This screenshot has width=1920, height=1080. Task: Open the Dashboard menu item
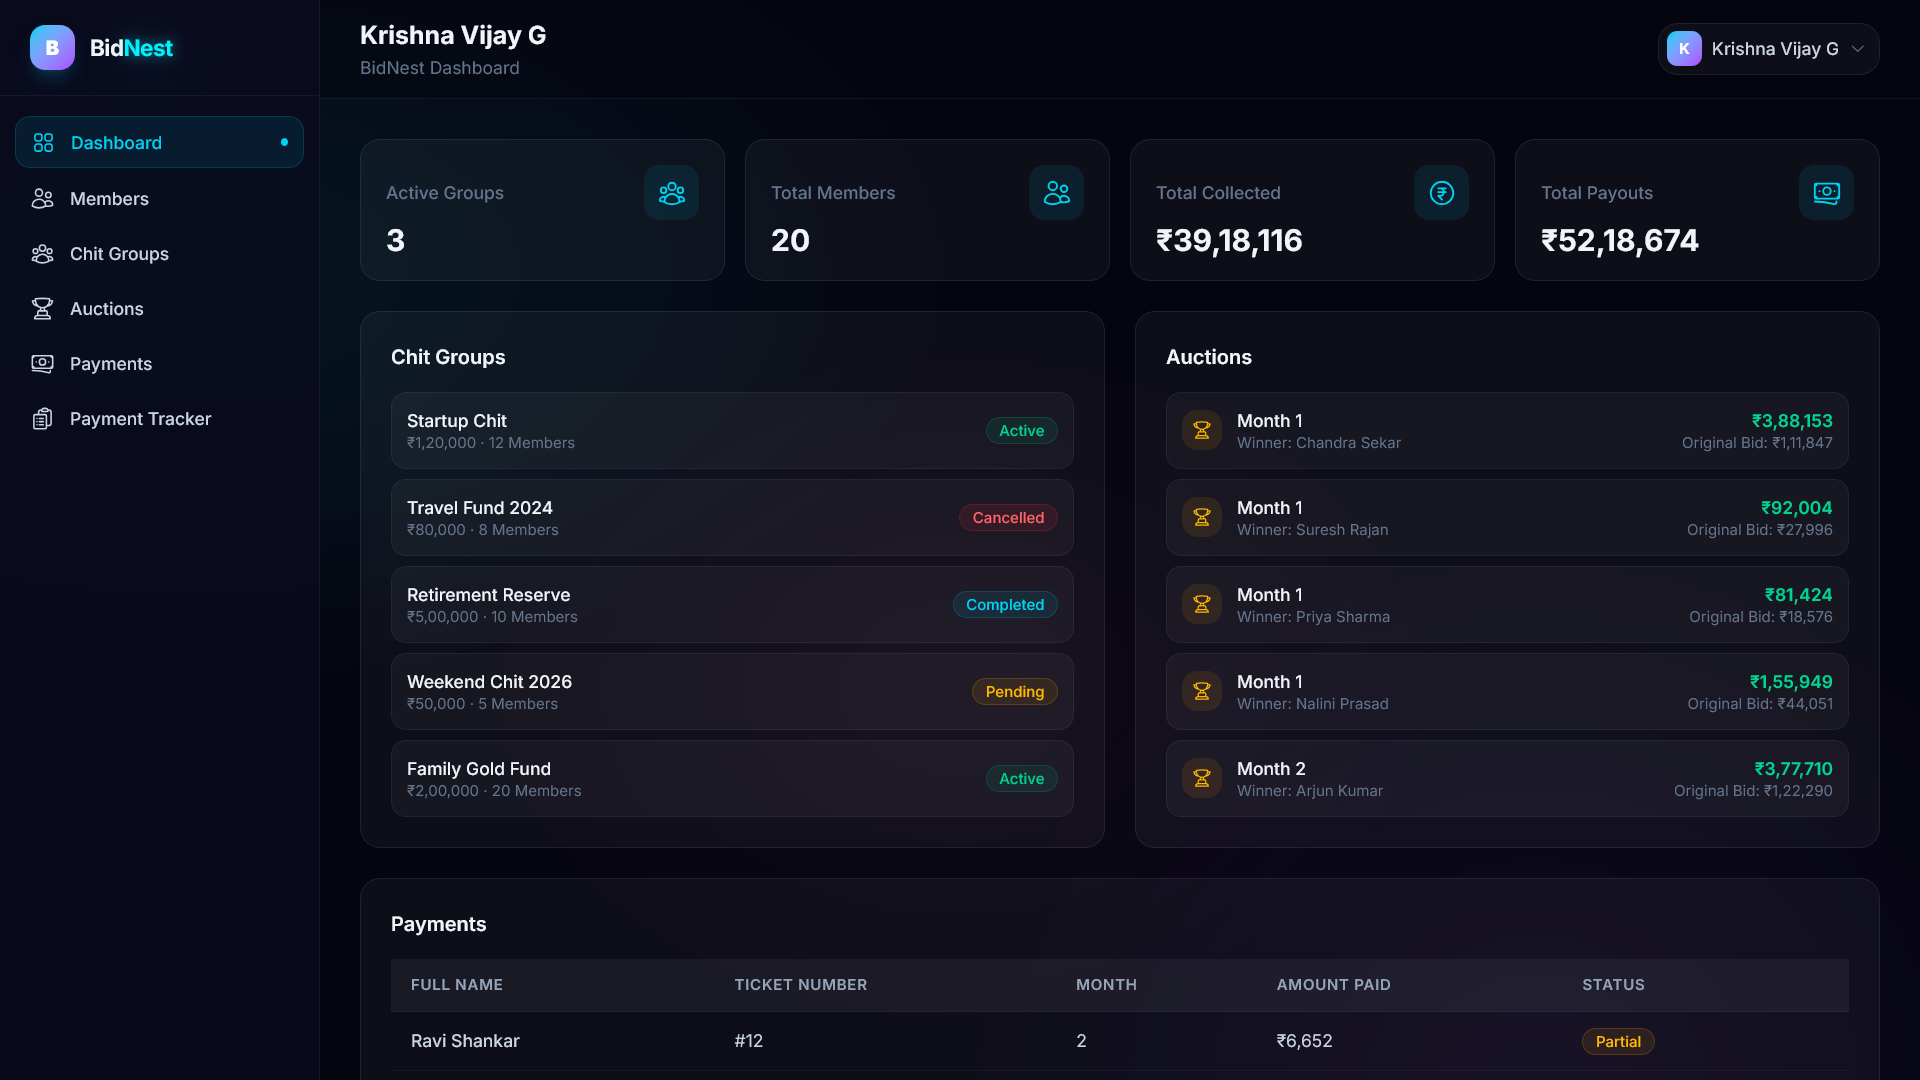159,142
